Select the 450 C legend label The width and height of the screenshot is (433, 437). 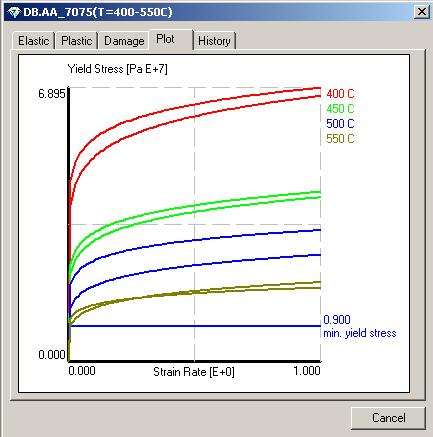pyautogui.click(x=340, y=109)
